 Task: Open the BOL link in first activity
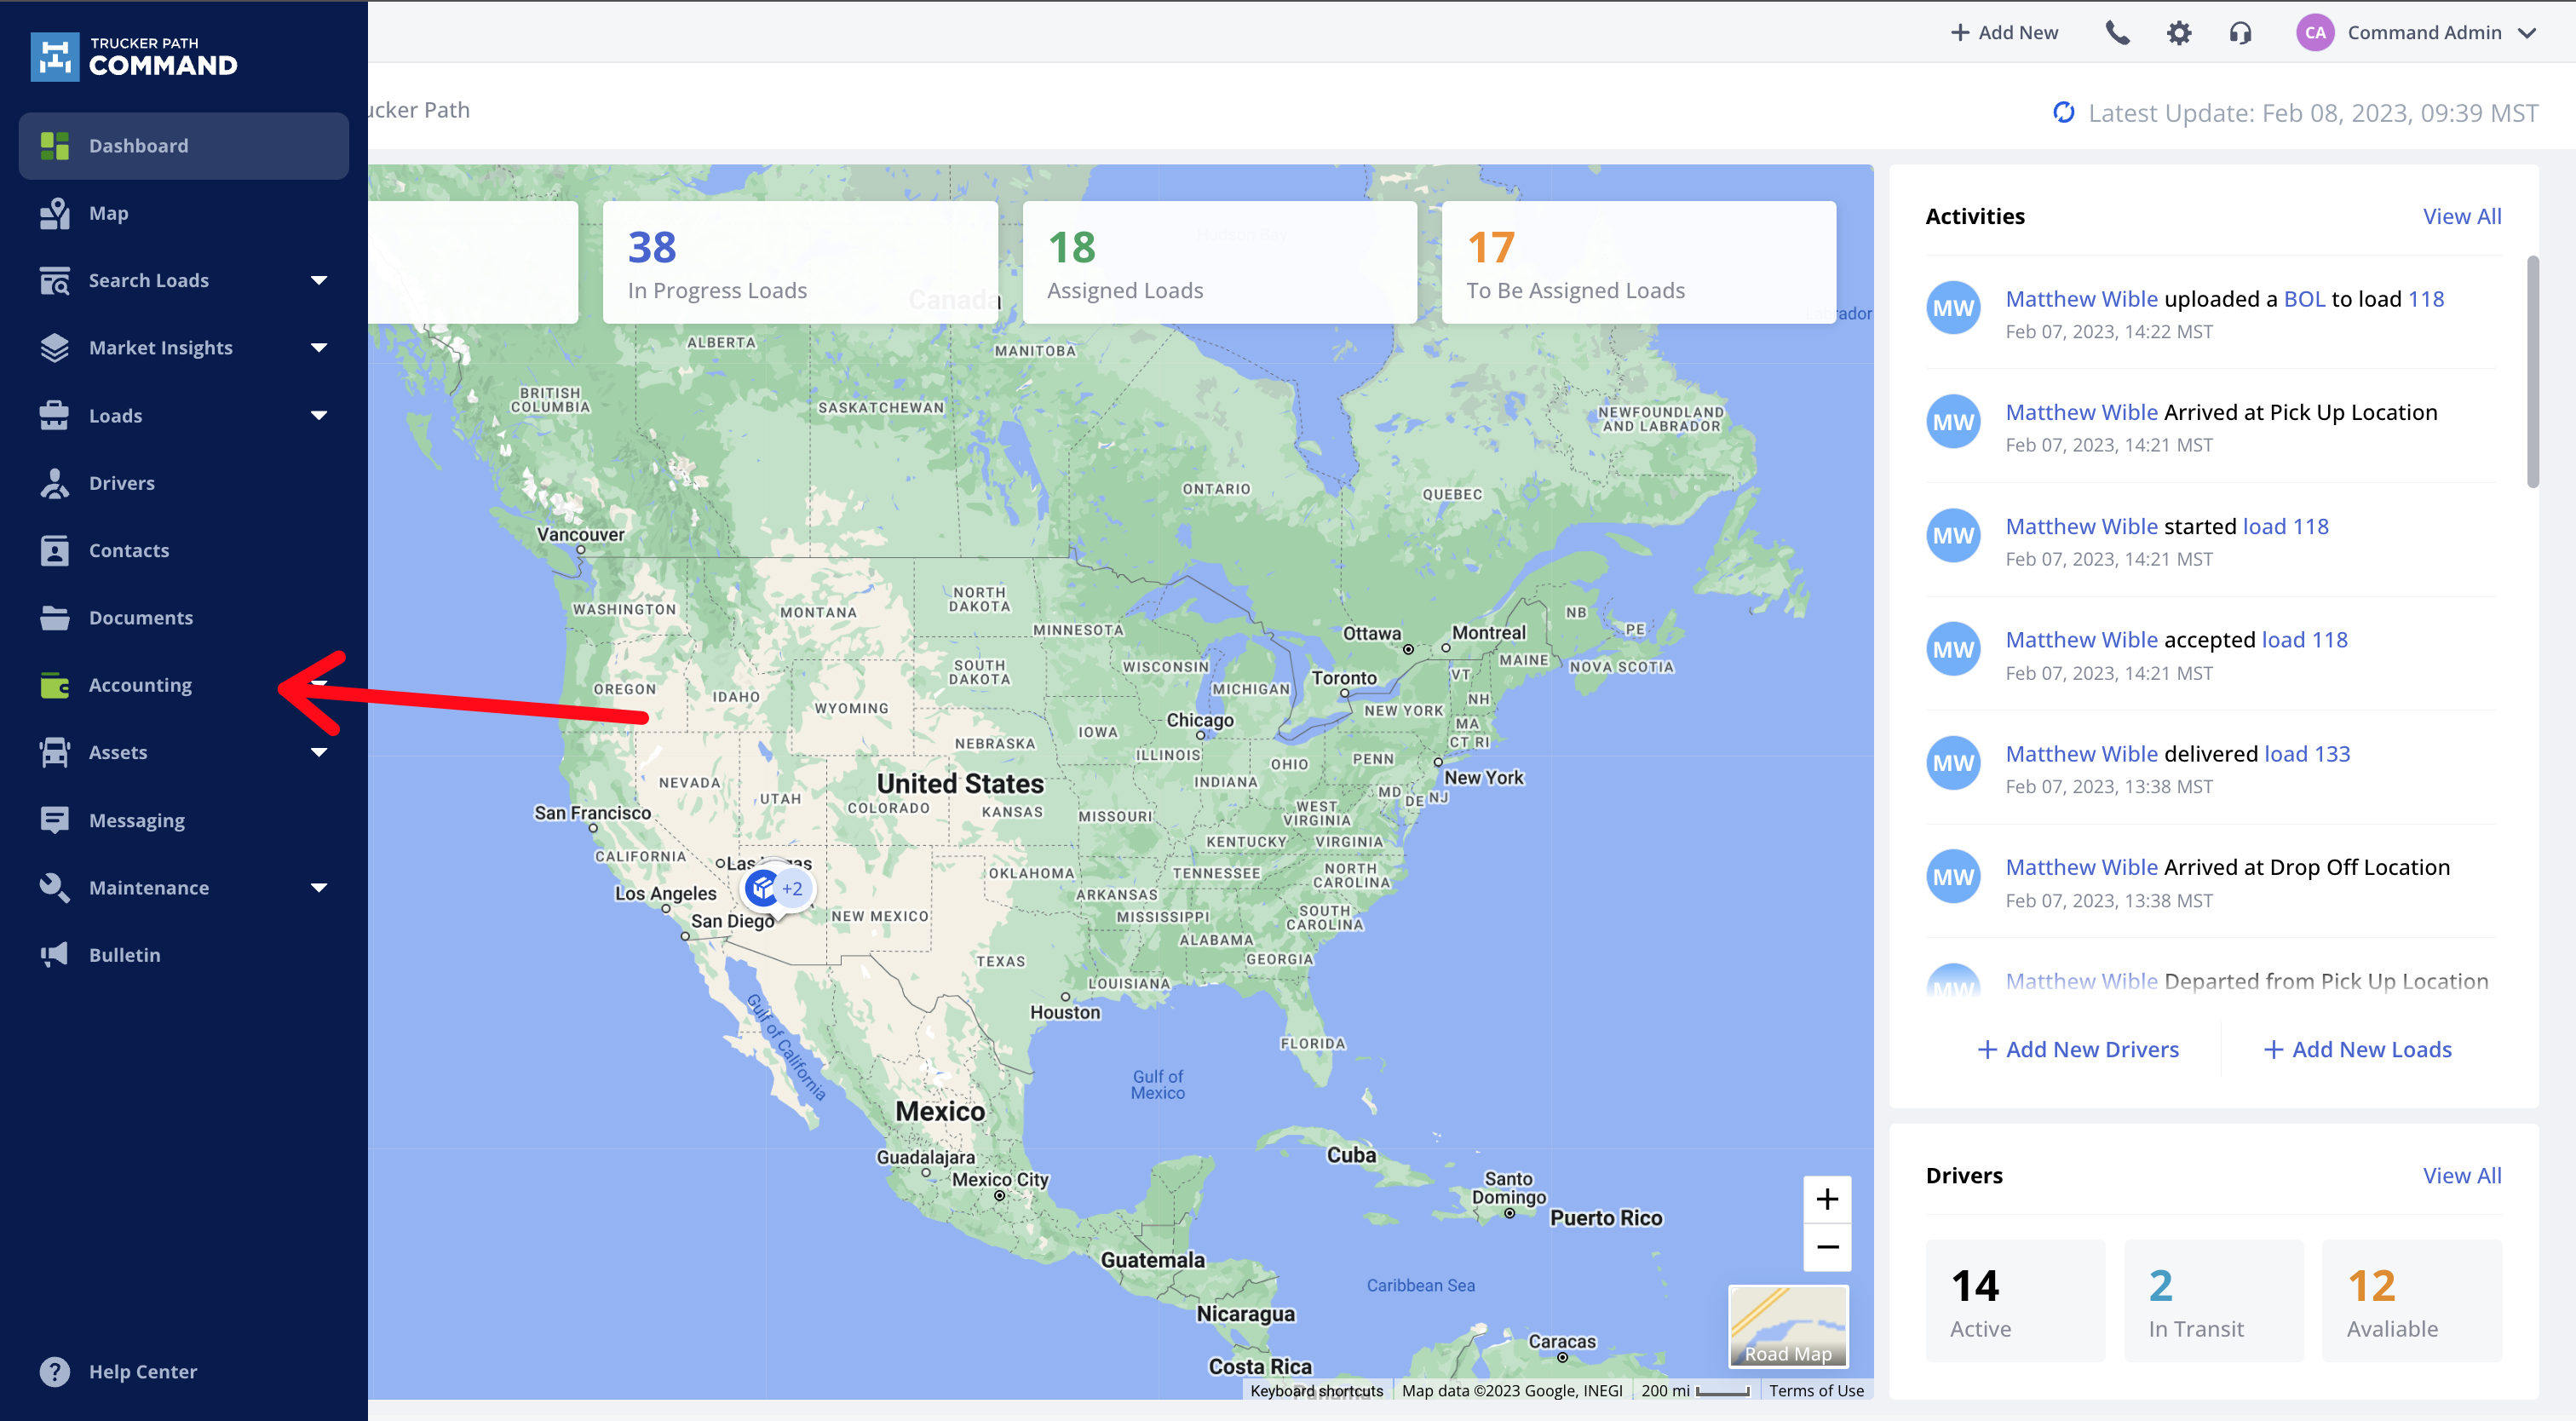(2304, 299)
